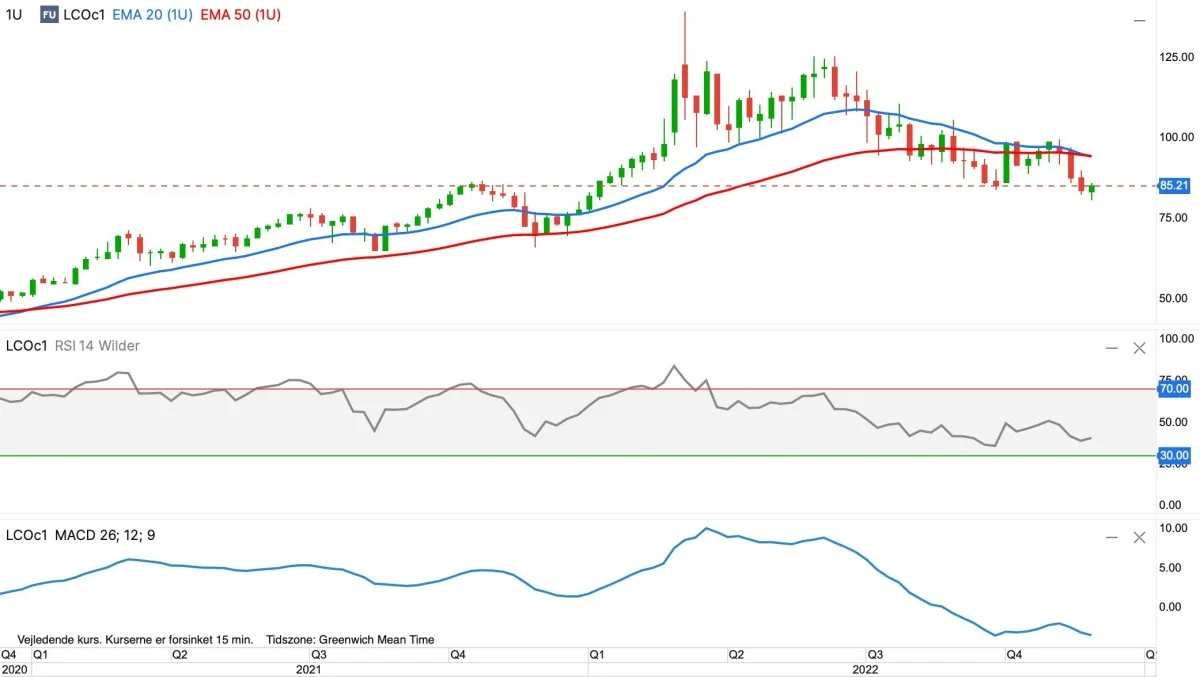Screen dimensions: 1200x677
Task: Minimize the MACD indicator panel
Action: click(1111, 537)
